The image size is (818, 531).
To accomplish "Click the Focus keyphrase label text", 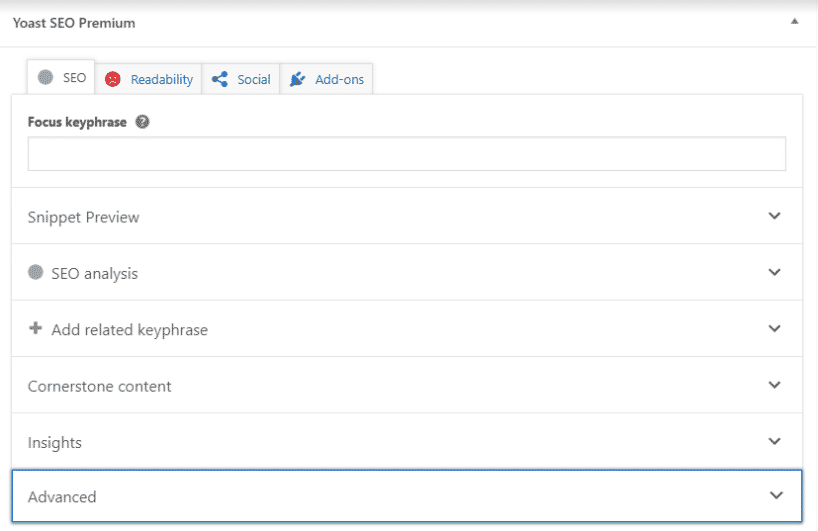I will (77, 122).
